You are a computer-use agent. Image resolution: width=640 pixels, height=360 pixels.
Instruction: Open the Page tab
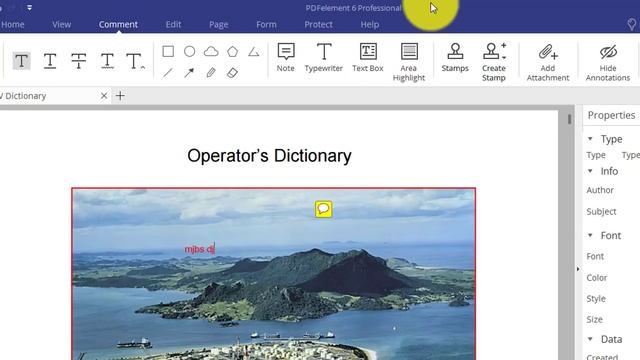[x=219, y=24]
